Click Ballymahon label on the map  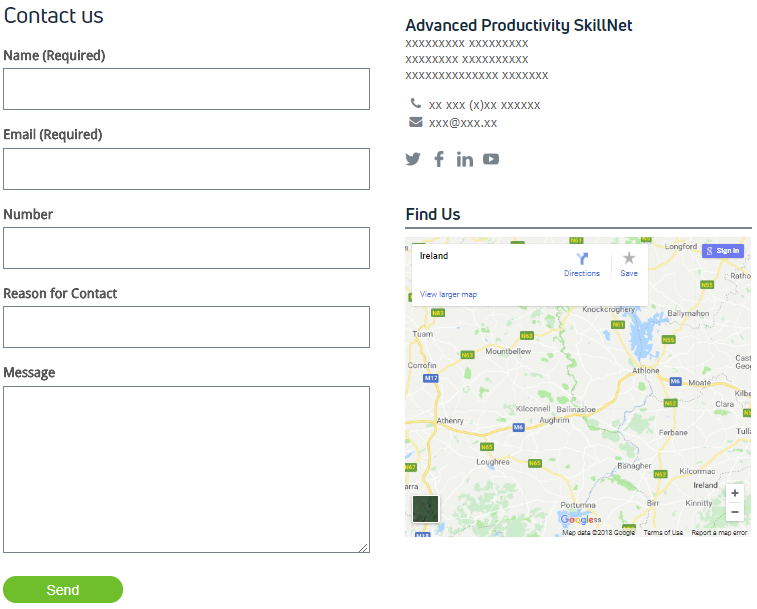[688, 313]
